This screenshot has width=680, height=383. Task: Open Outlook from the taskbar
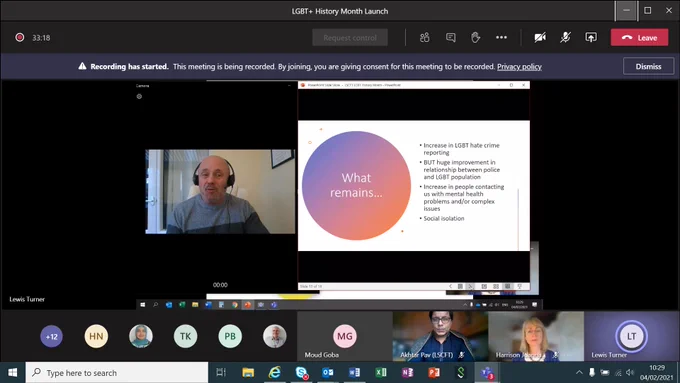click(328, 373)
